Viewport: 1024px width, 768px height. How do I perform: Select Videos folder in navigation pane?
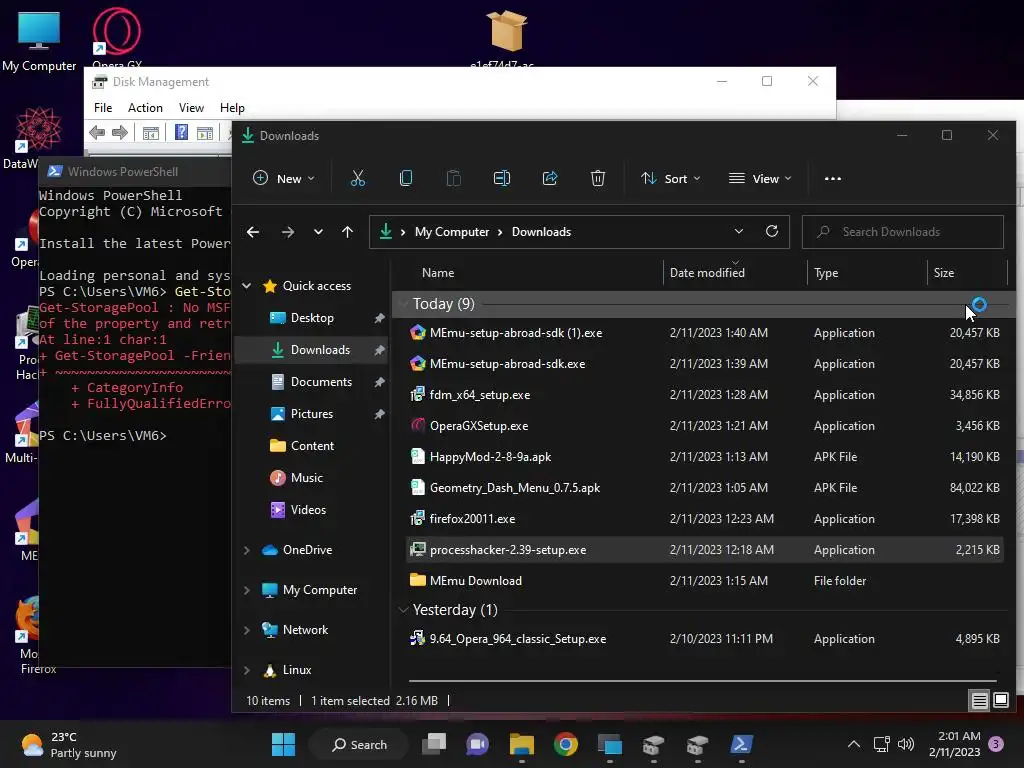click(x=308, y=510)
